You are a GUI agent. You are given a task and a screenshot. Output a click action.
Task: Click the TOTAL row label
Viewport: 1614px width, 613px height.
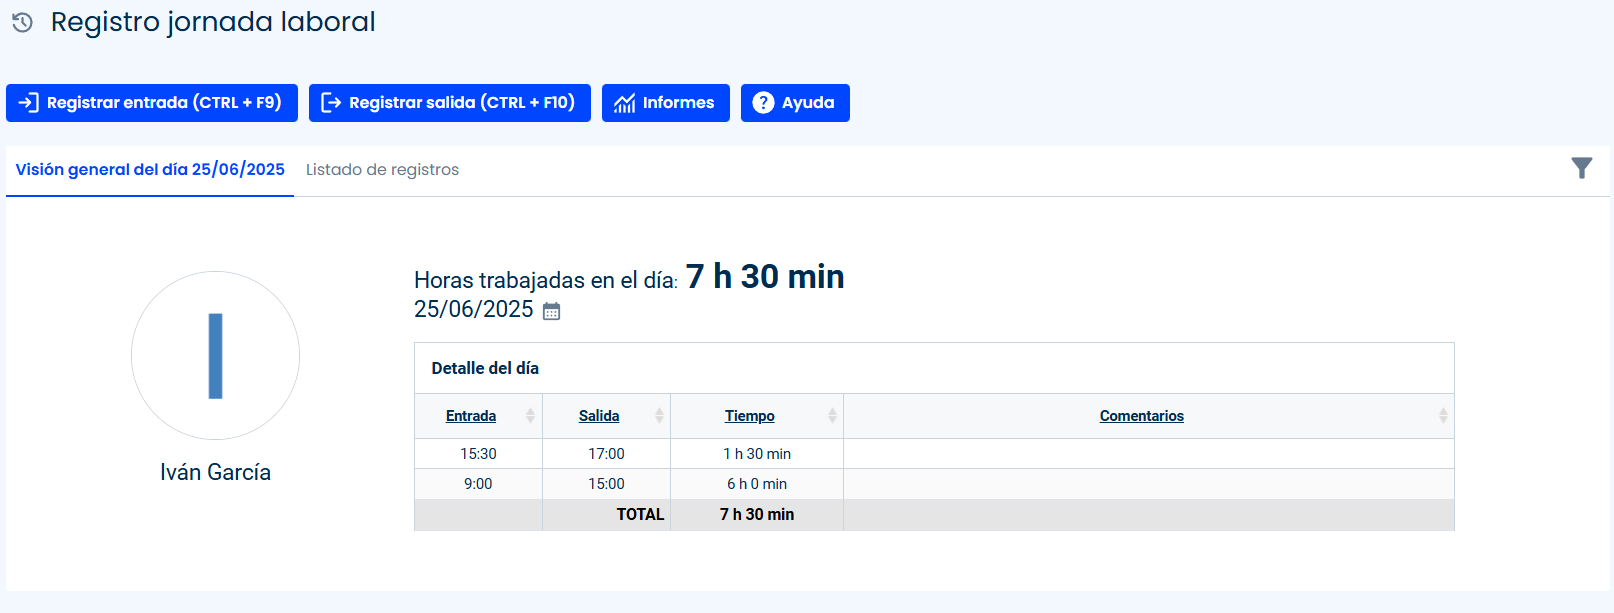(640, 514)
